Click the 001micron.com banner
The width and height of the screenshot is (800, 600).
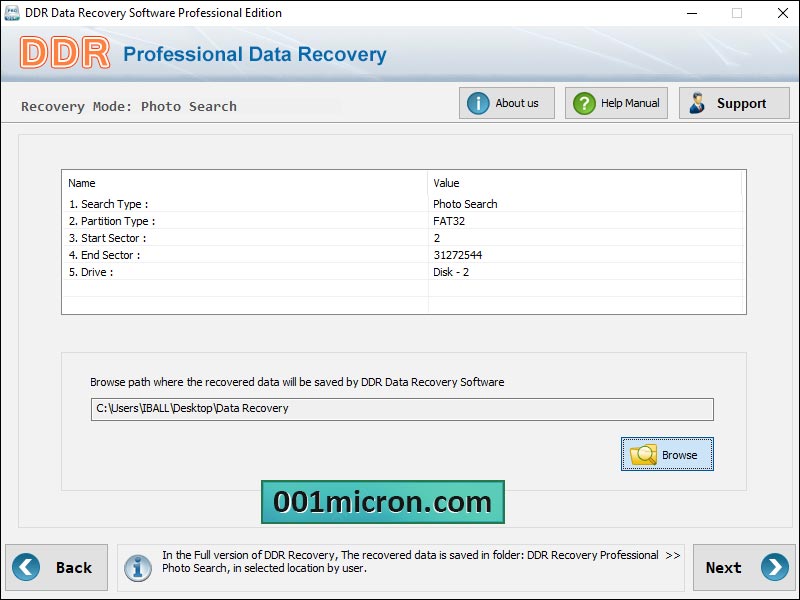point(383,502)
